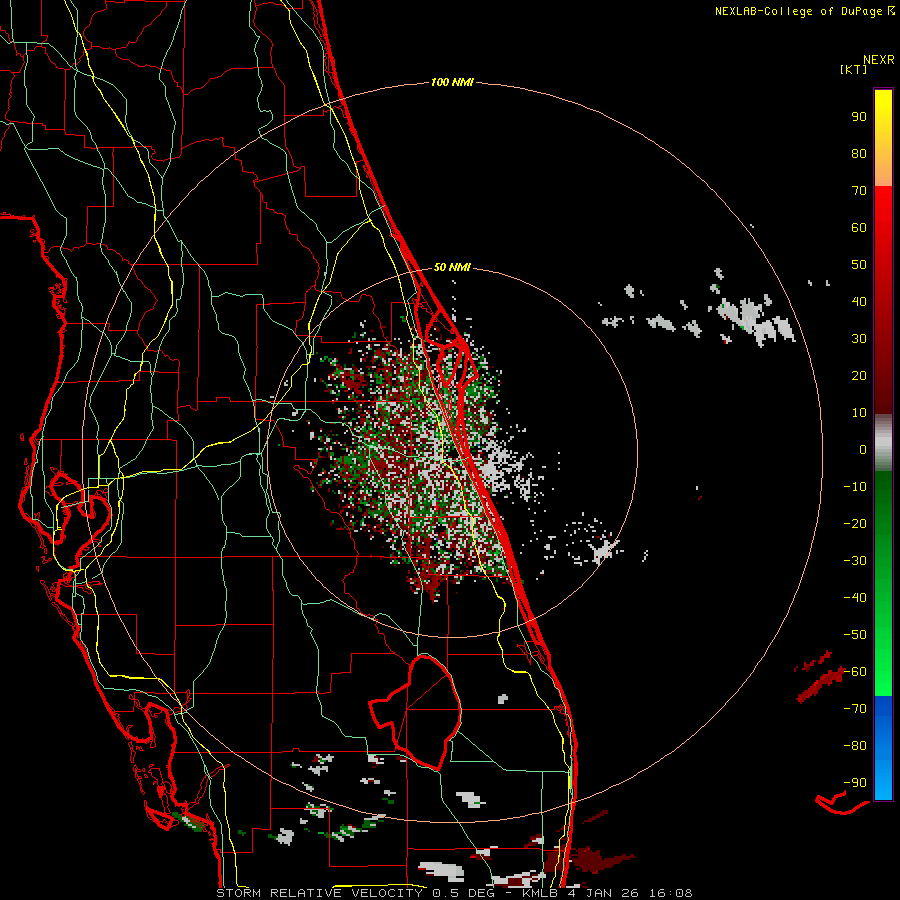Click the 4 JAN 26 date text
900x900 pixels.
(x=603, y=893)
